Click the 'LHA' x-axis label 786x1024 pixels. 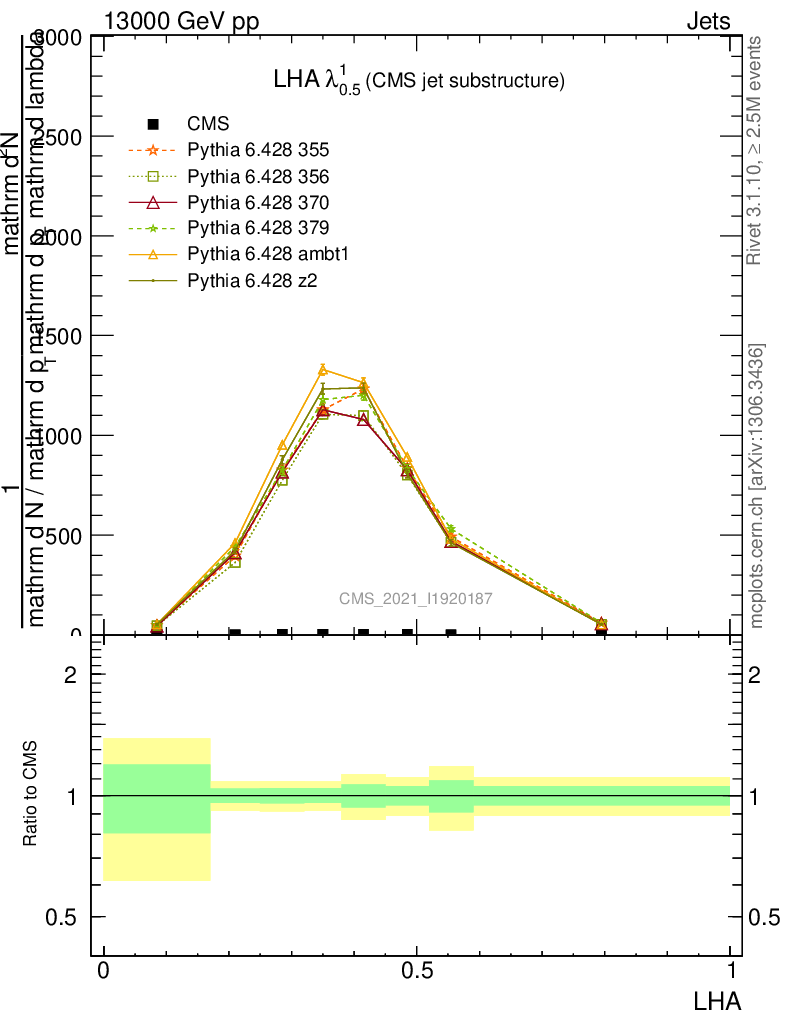pos(717,1002)
